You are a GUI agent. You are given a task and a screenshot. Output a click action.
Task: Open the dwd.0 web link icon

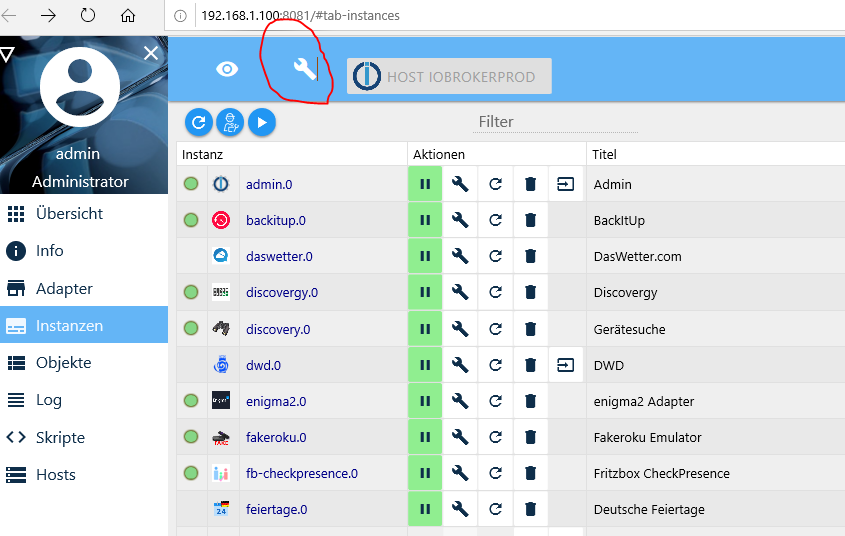pos(565,365)
